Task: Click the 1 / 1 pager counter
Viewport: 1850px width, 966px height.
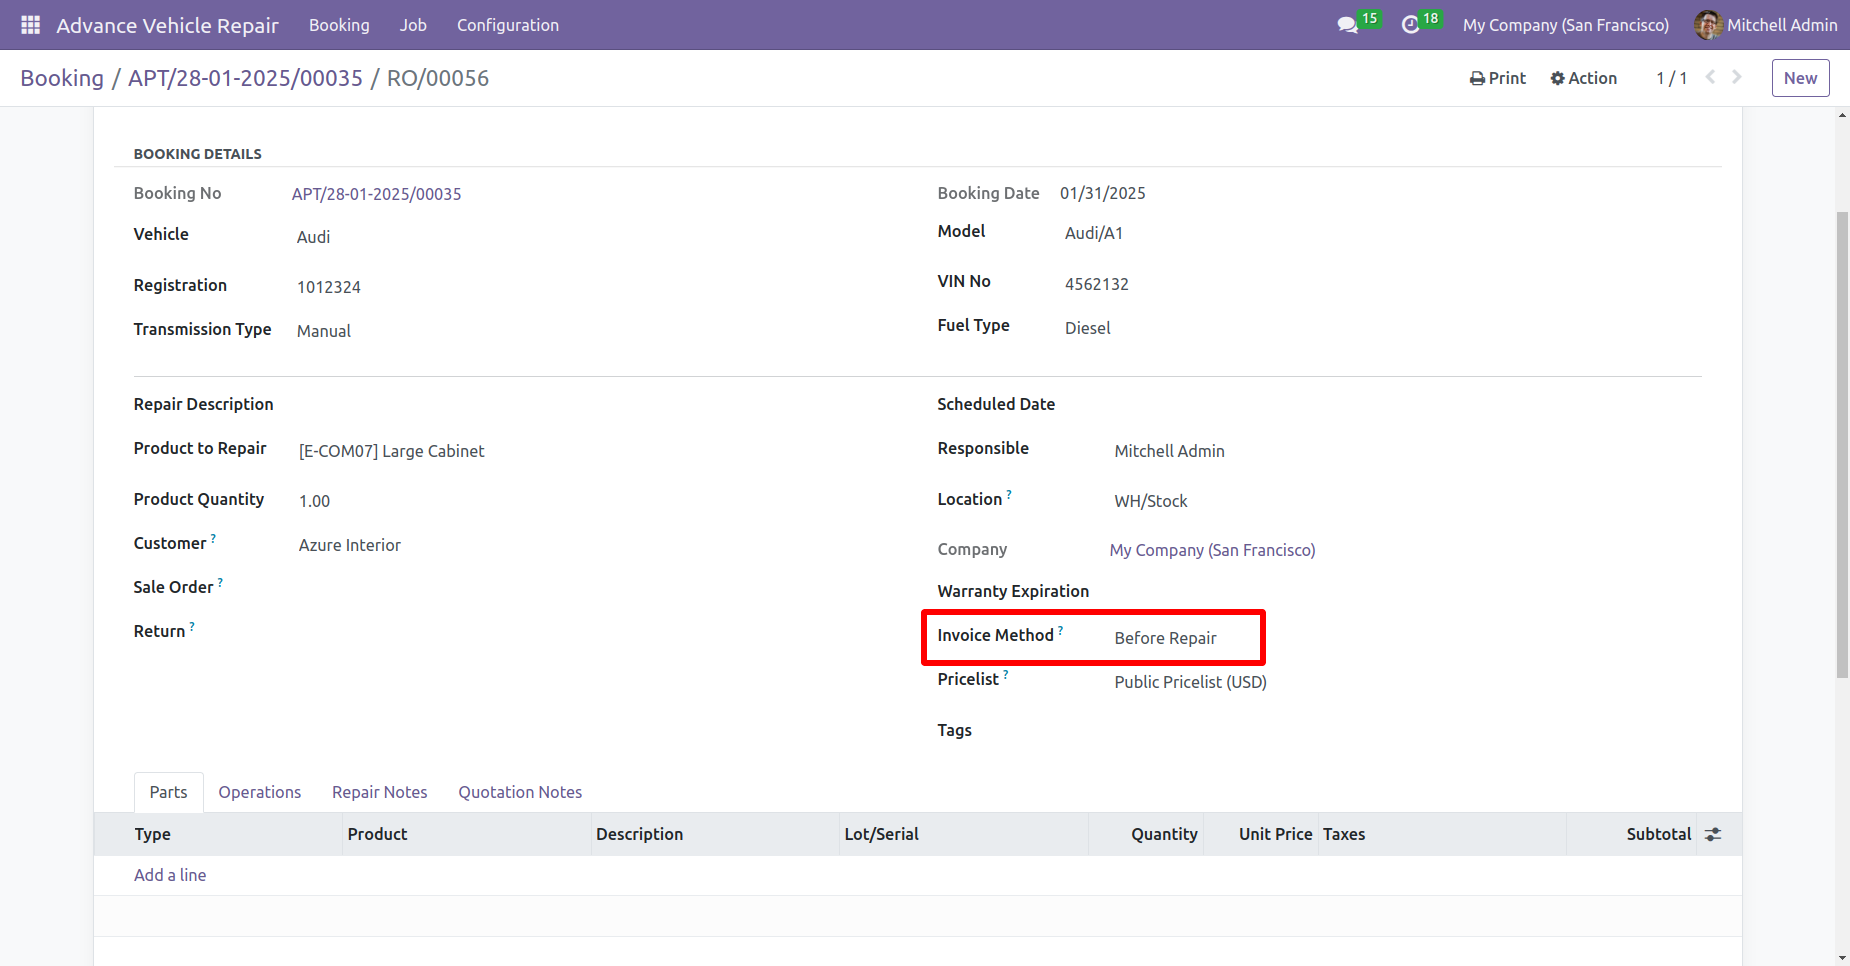Action: [x=1671, y=78]
